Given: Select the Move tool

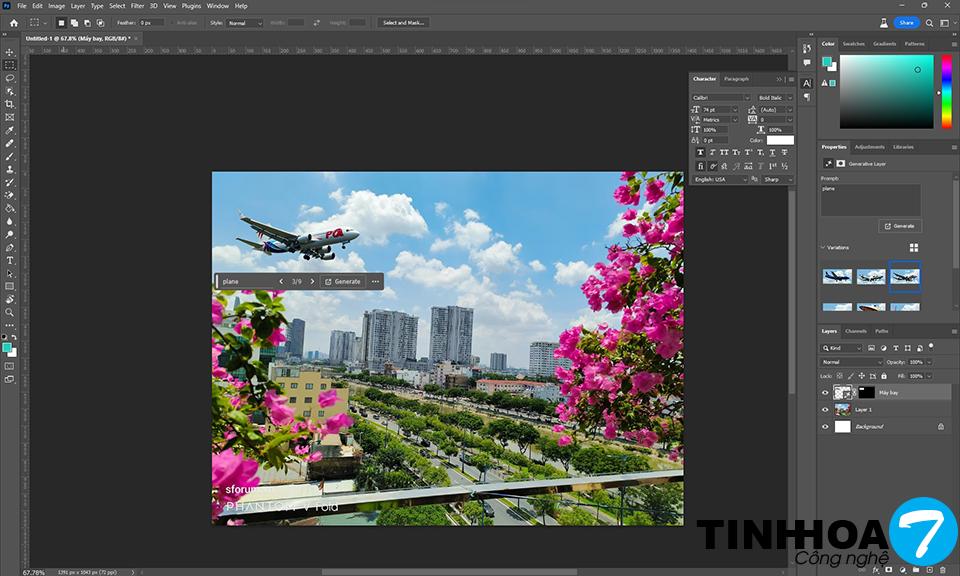Looking at the screenshot, I should [x=10, y=52].
